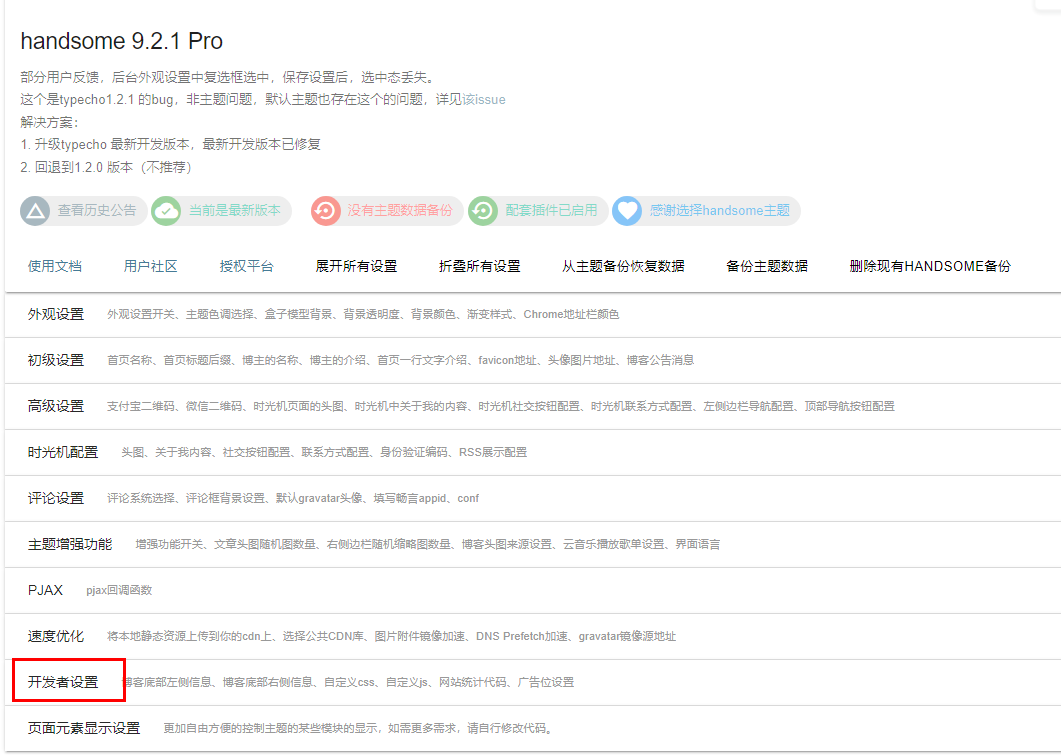Click 展开所有设置 to expand all

pos(356,267)
